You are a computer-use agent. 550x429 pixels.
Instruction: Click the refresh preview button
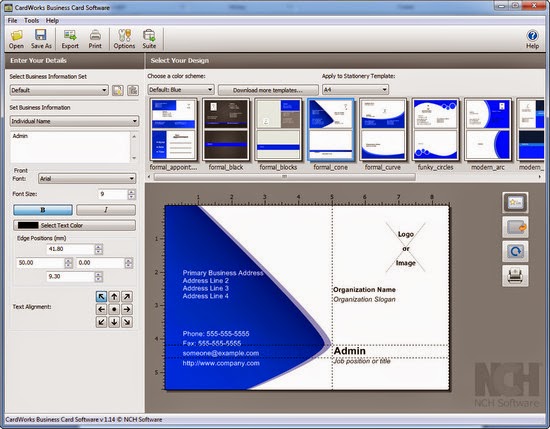click(515, 252)
